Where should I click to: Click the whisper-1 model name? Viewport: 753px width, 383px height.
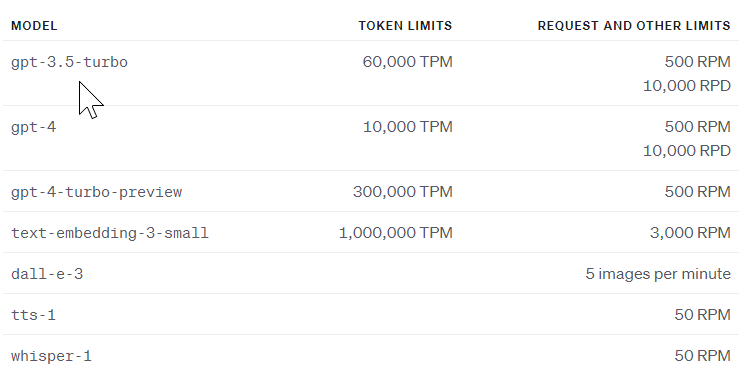click(x=51, y=356)
